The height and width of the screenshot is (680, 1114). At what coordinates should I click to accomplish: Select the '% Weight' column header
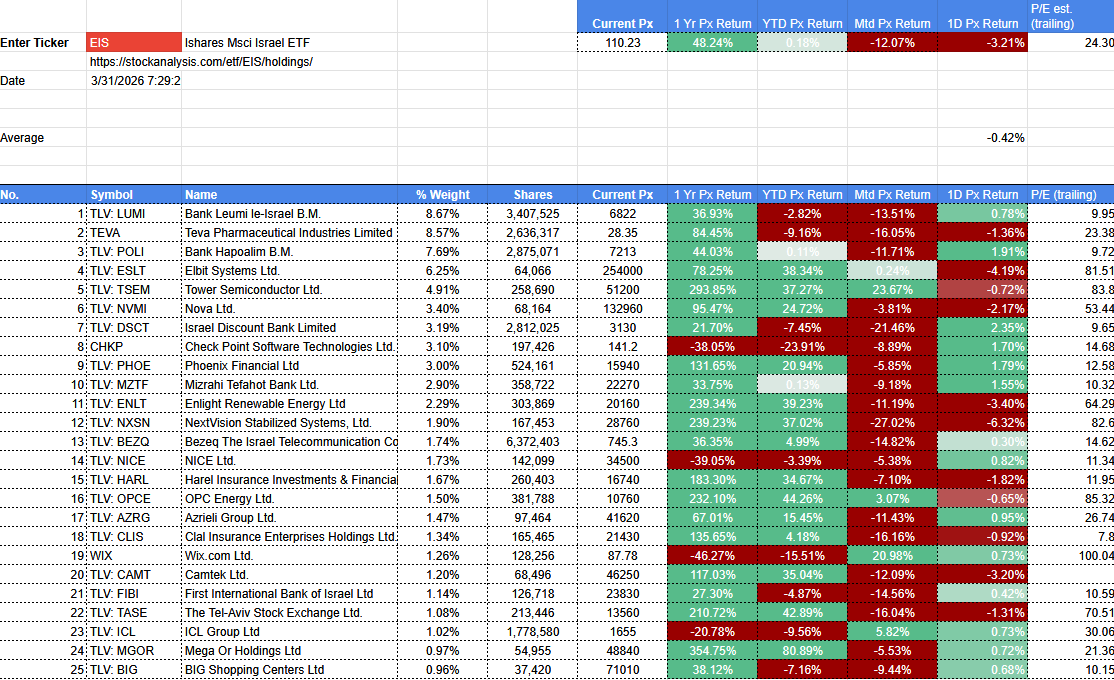(x=443, y=194)
